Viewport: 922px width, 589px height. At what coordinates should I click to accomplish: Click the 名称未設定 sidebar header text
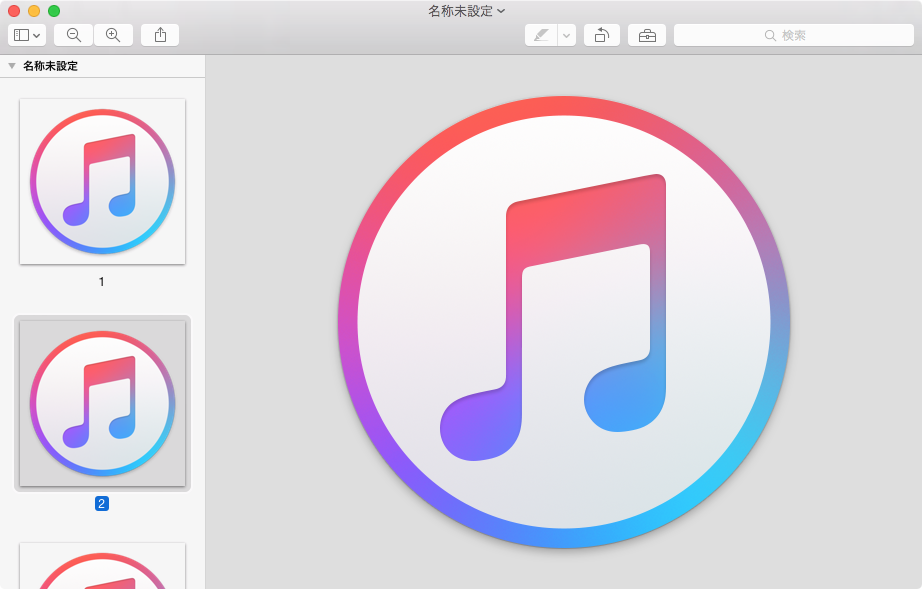pos(51,66)
